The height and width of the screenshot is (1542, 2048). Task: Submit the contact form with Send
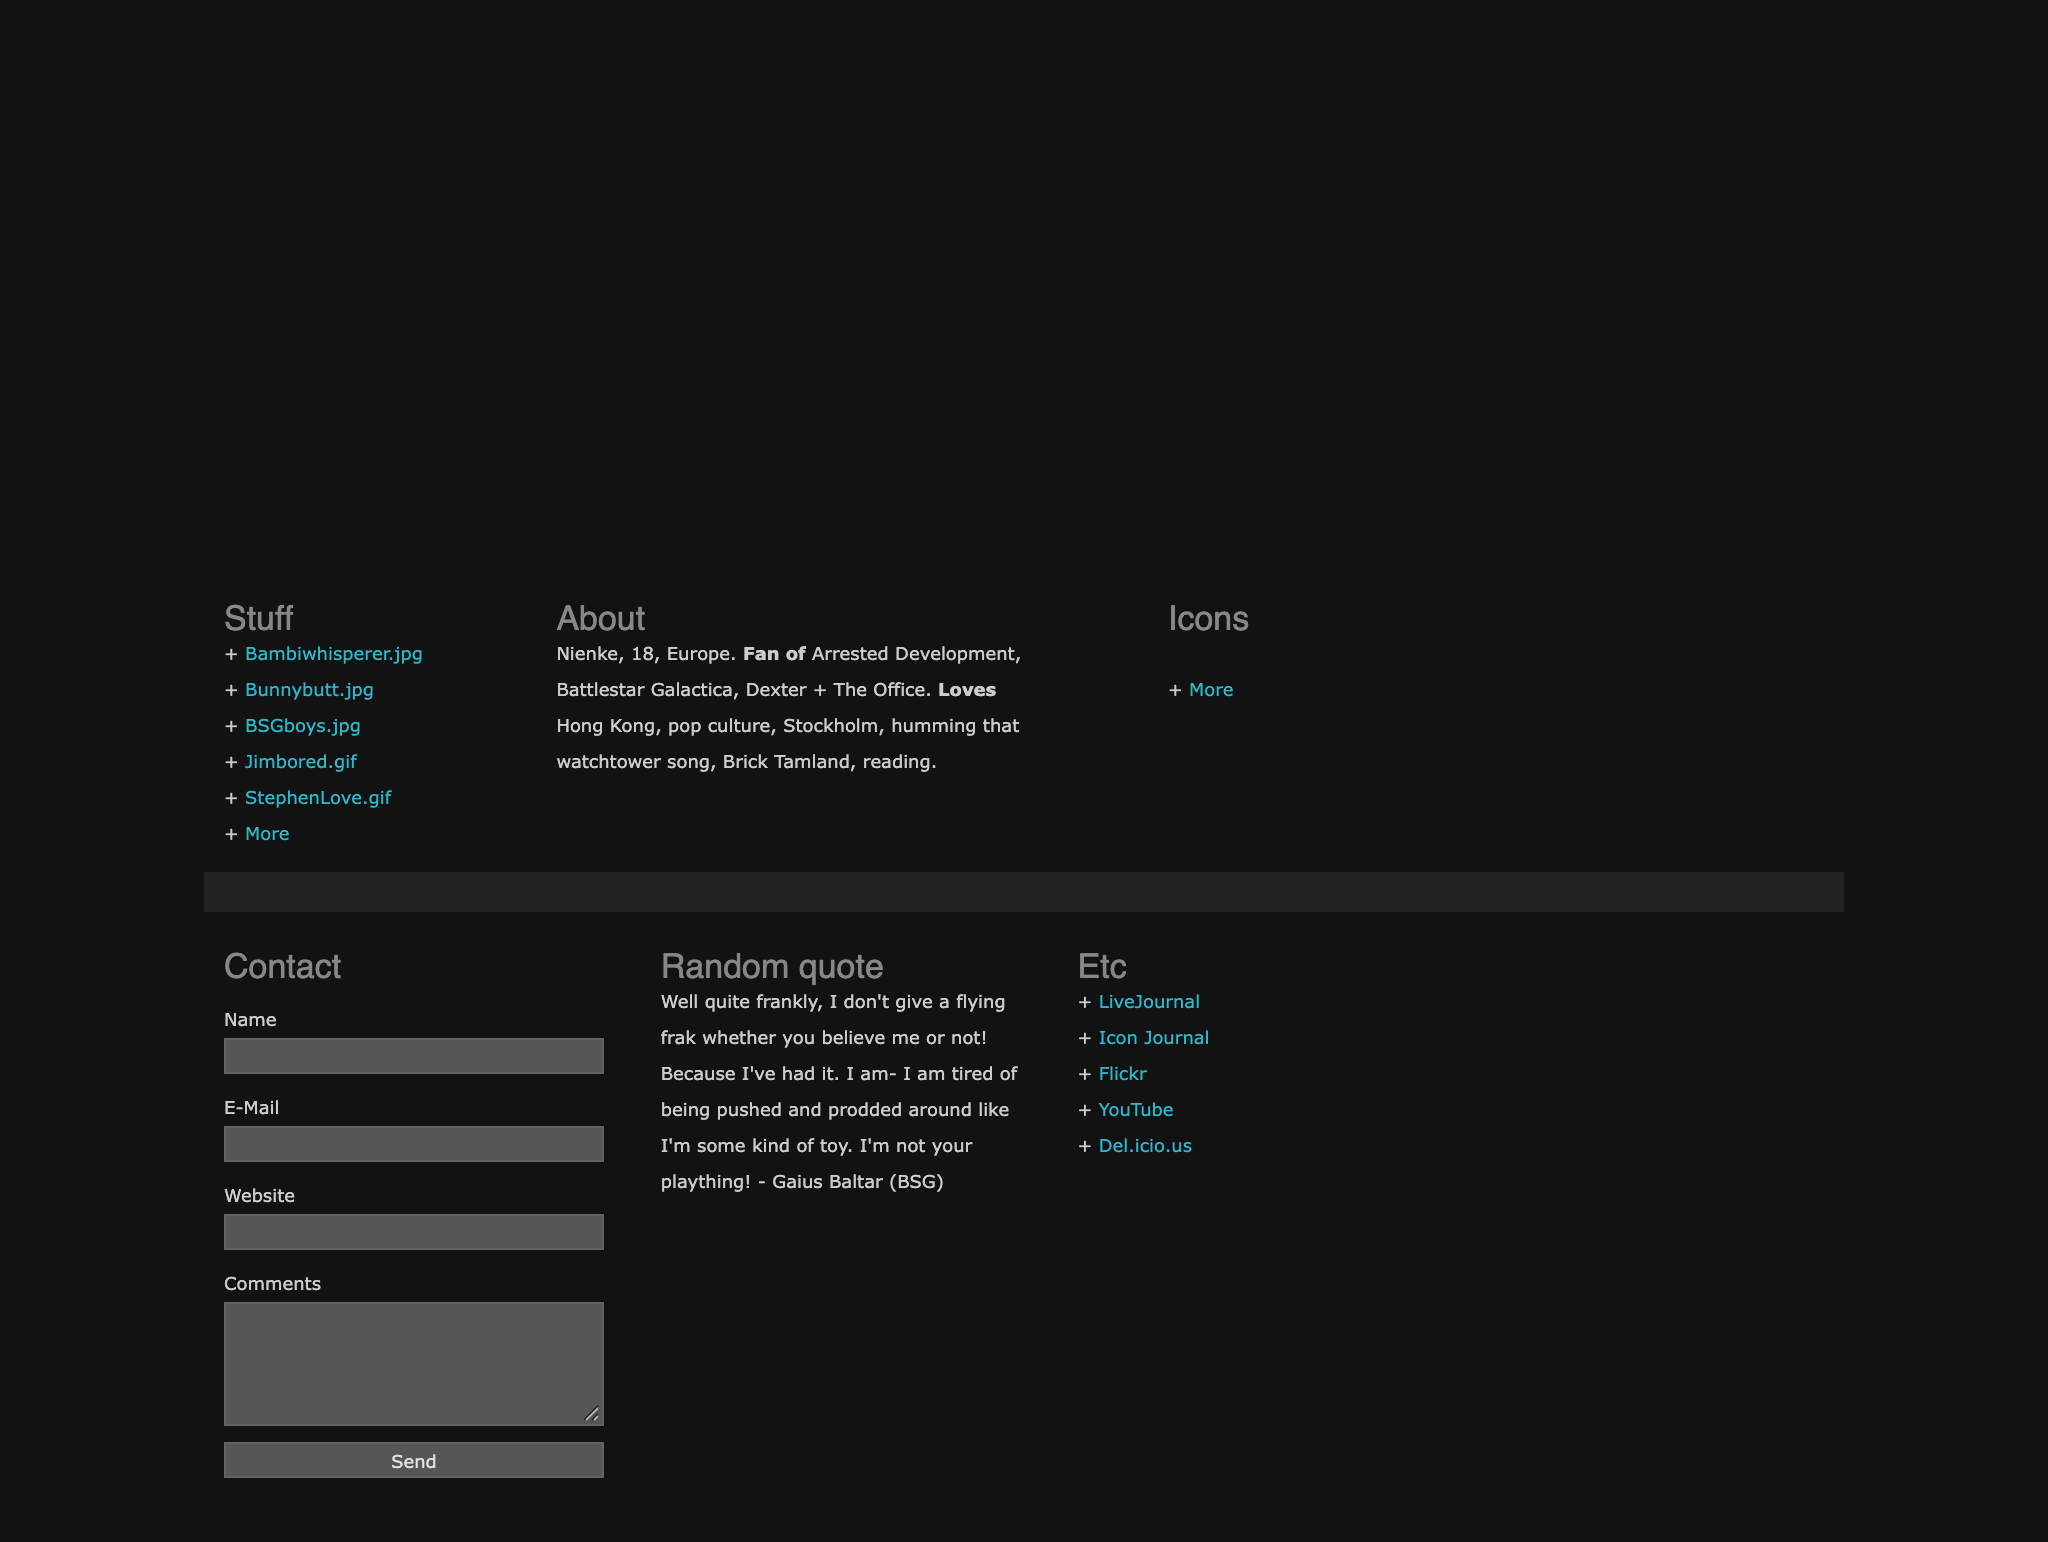[x=414, y=1460]
